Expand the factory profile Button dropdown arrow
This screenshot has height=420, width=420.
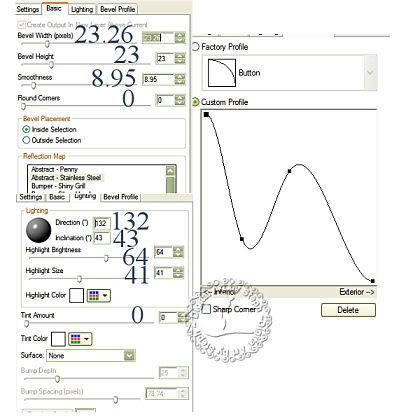point(370,73)
